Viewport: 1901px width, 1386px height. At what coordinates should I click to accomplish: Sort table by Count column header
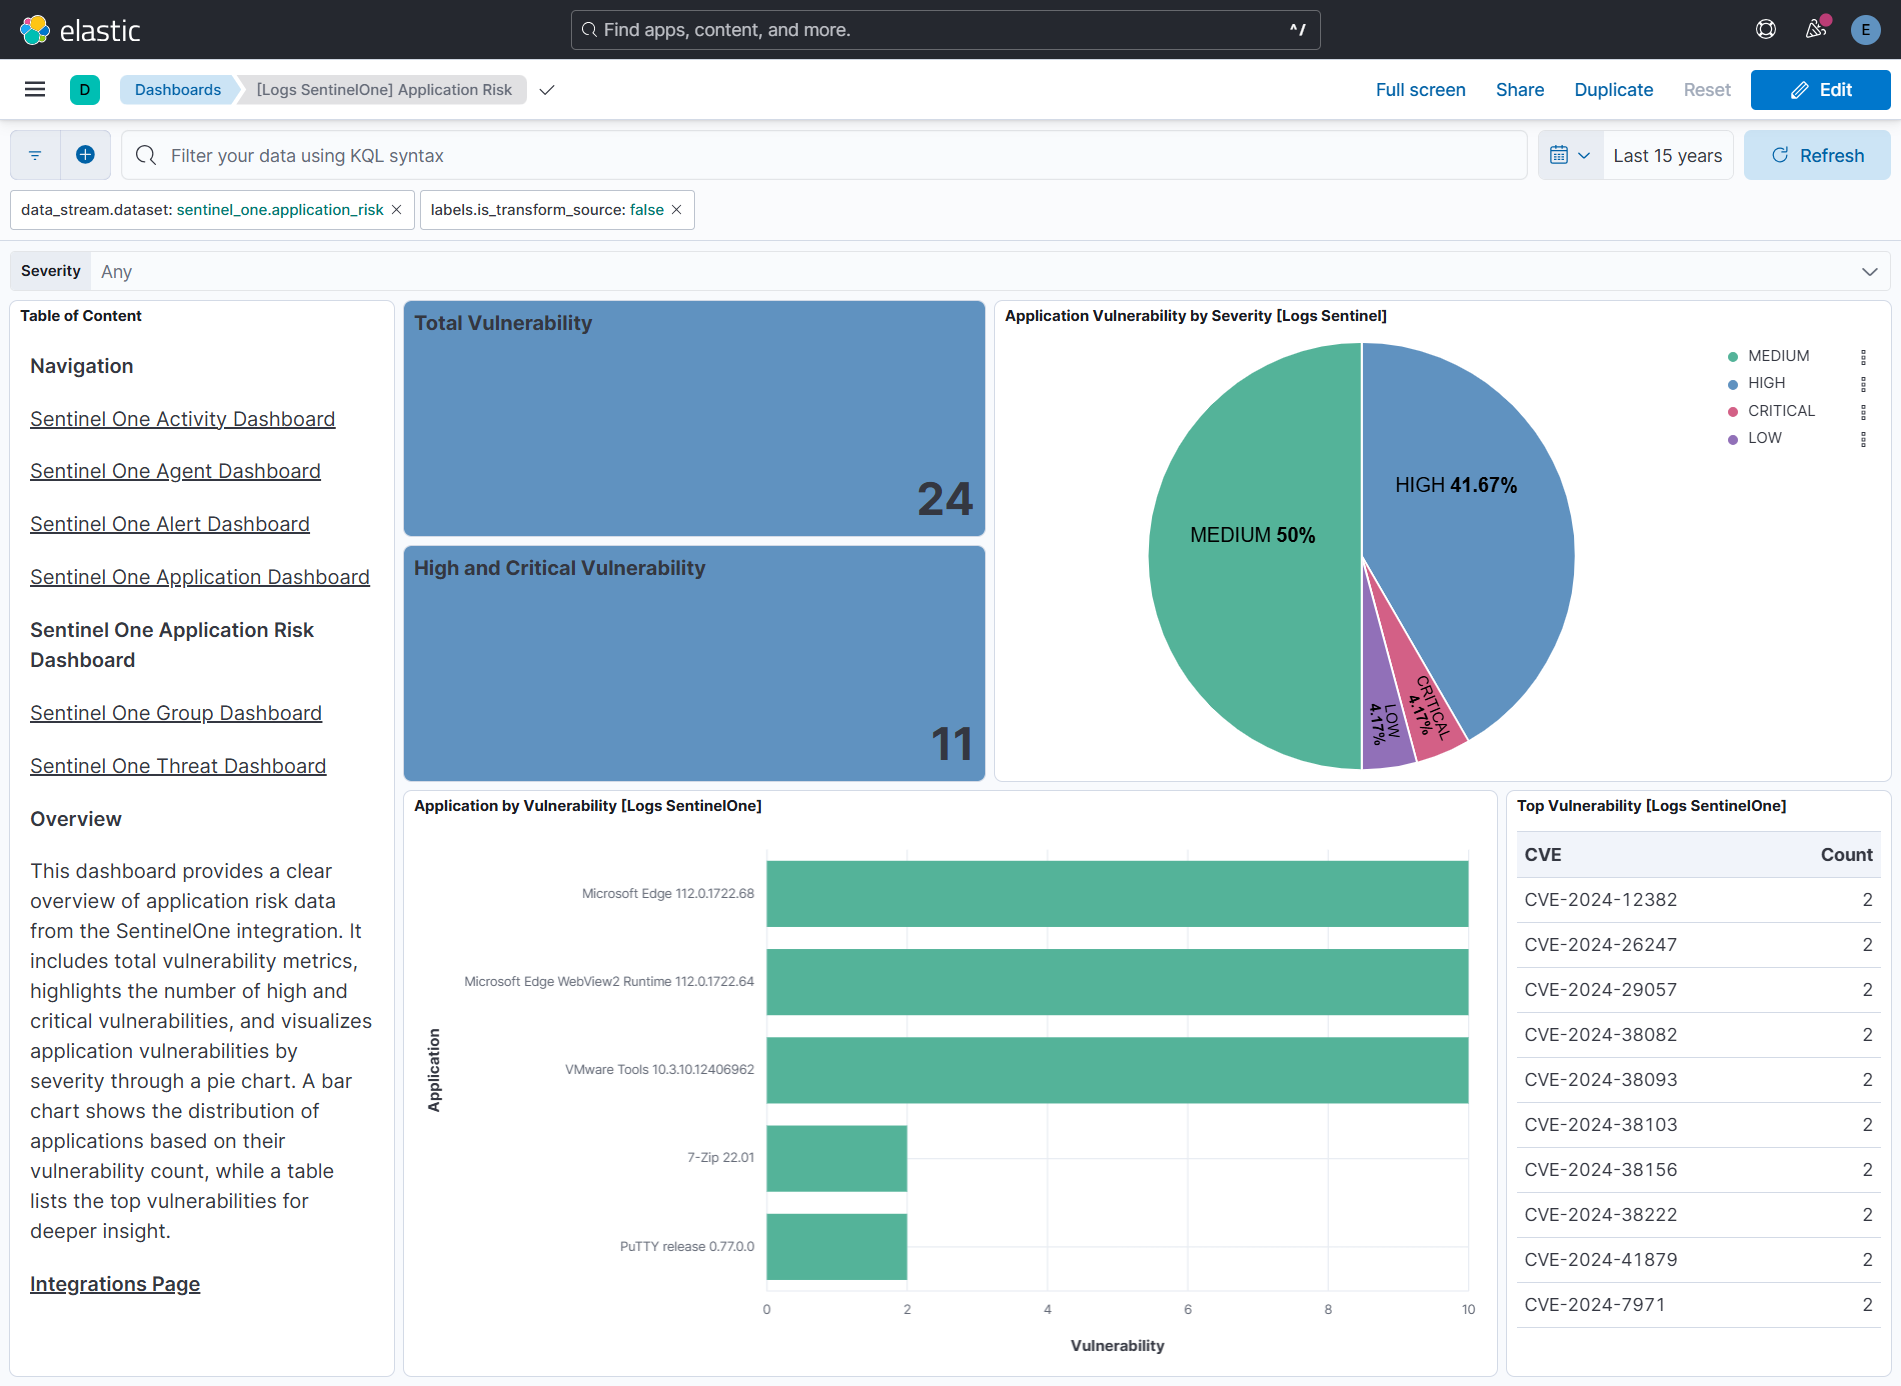tap(1846, 855)
